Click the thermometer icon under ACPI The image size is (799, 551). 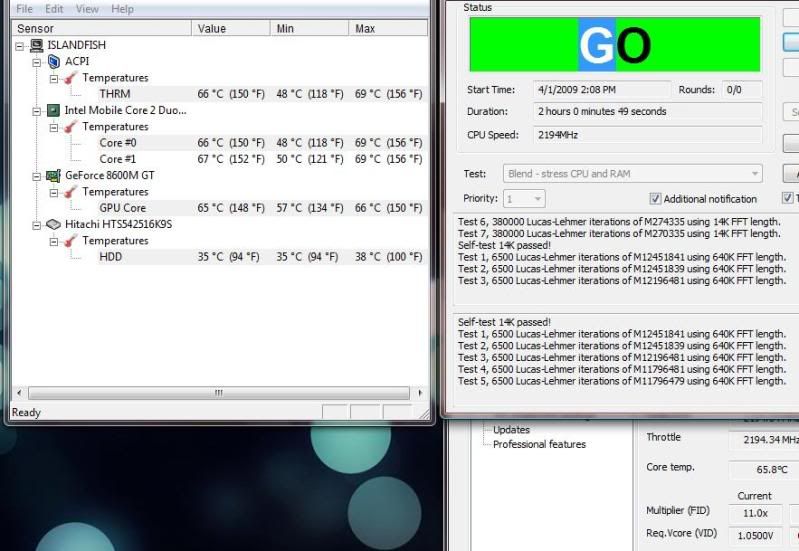point(70,78)
